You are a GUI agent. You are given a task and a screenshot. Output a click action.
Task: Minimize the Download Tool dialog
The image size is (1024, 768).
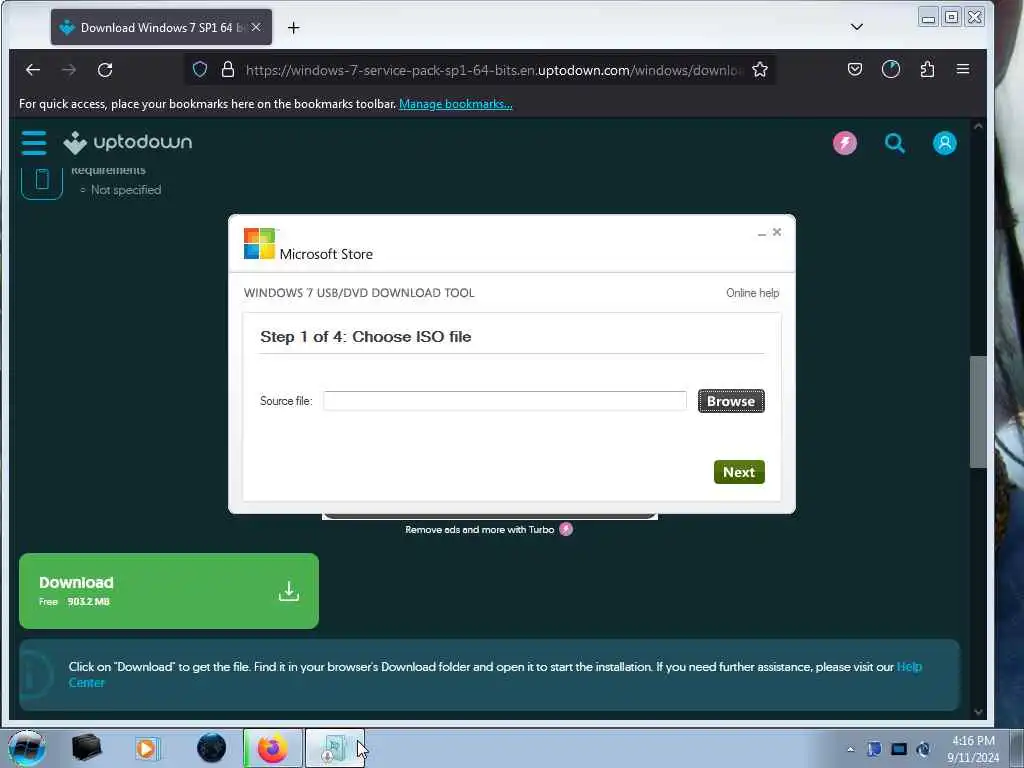point(761,232)
